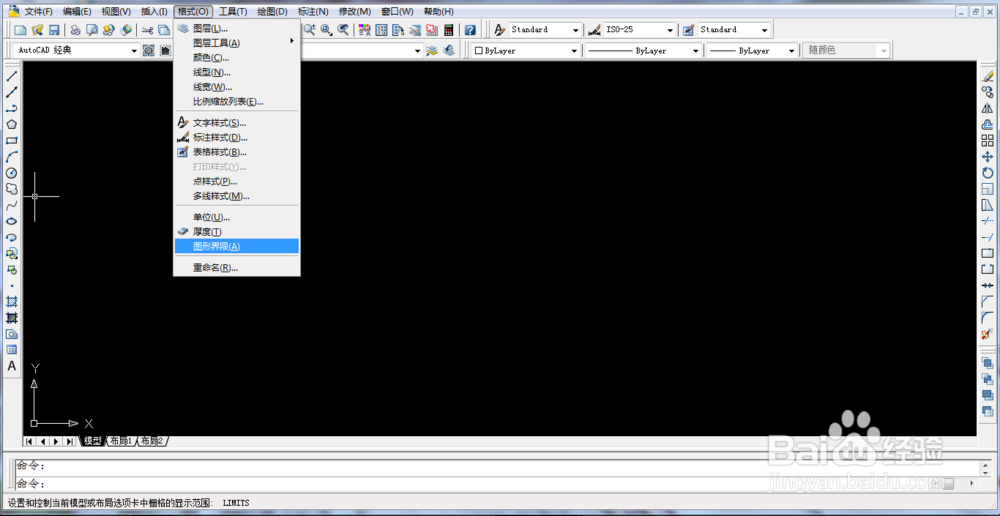Click the Save toolbar icon

(x=54, y=30)
